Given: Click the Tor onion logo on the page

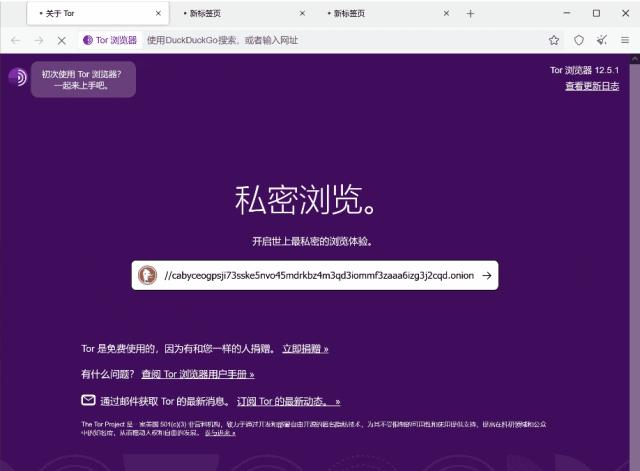Looking at the screenshot, I should pyautogui.click(x=18, y=77).
